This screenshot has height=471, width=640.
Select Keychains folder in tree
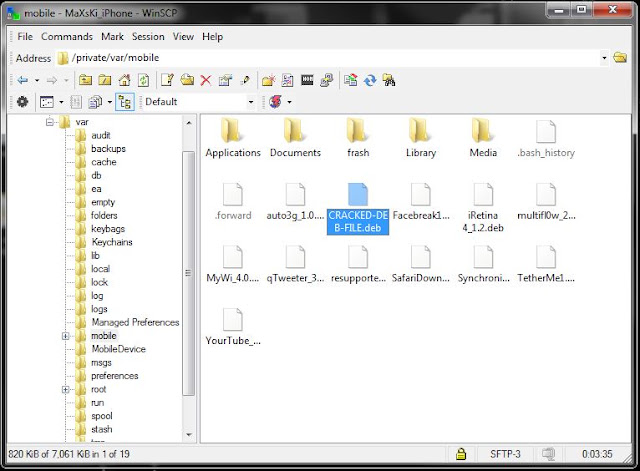click(x=112, y=242)
